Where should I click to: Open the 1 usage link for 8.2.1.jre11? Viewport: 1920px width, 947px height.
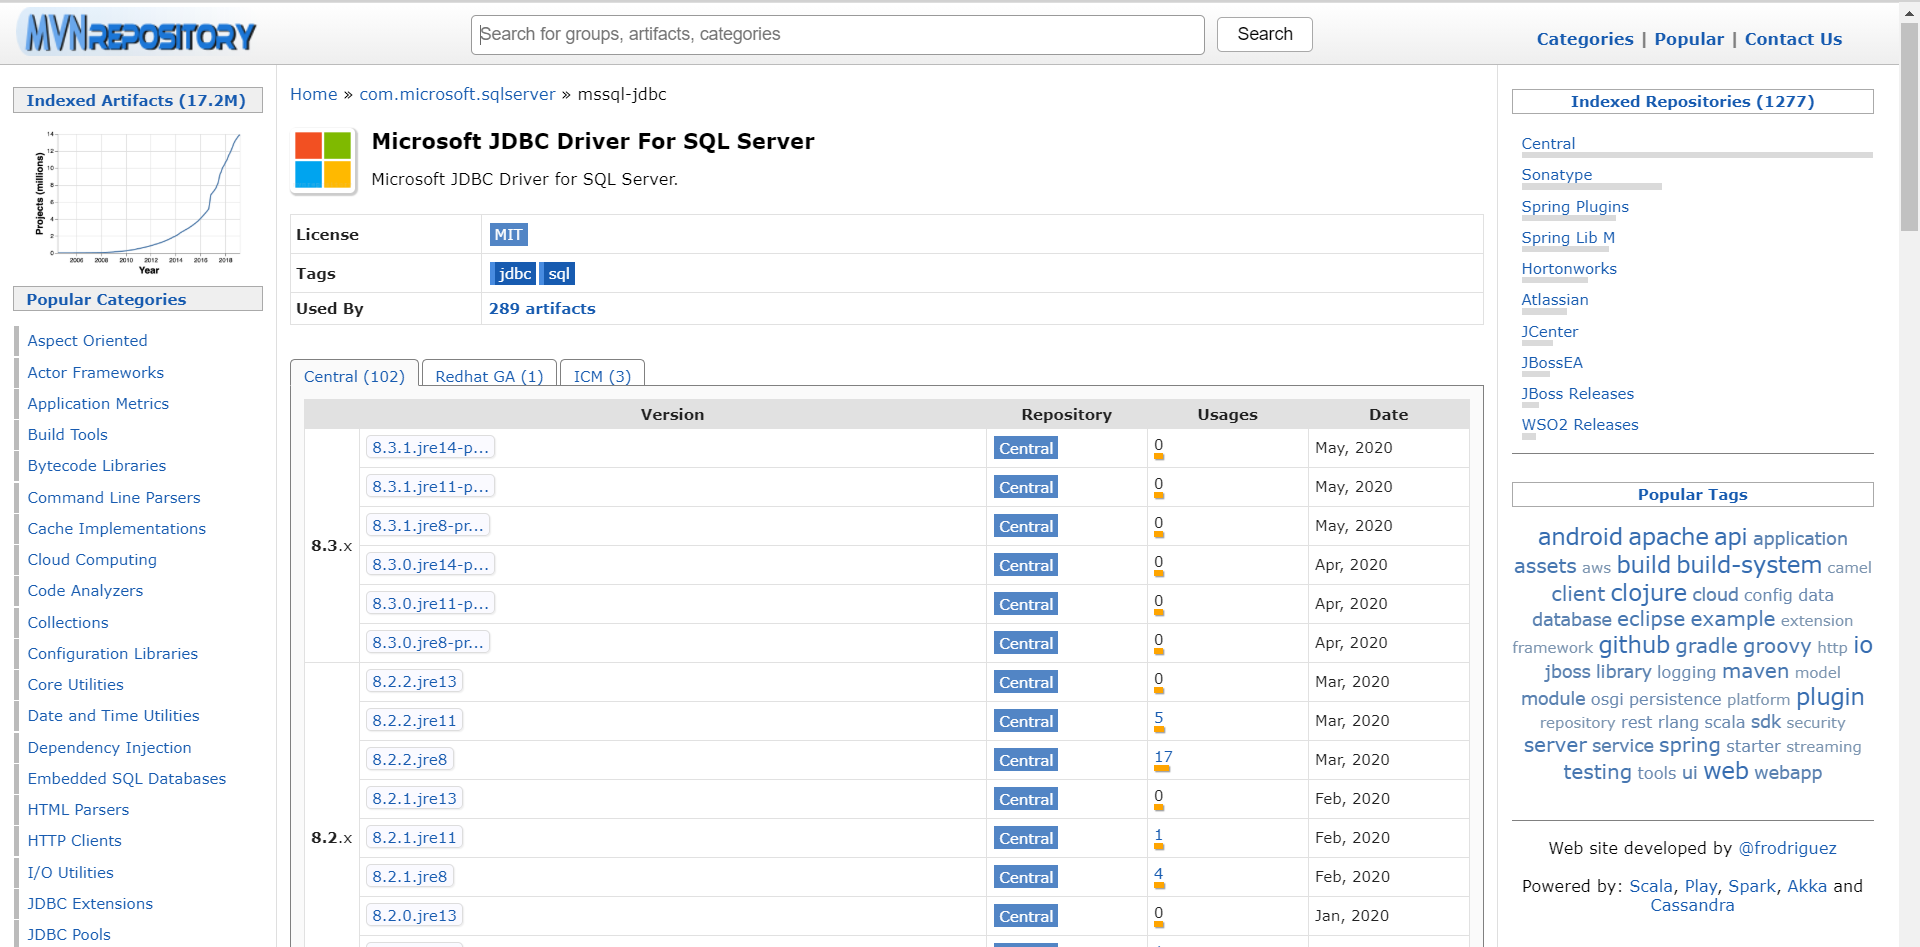tap(1158, 835)
